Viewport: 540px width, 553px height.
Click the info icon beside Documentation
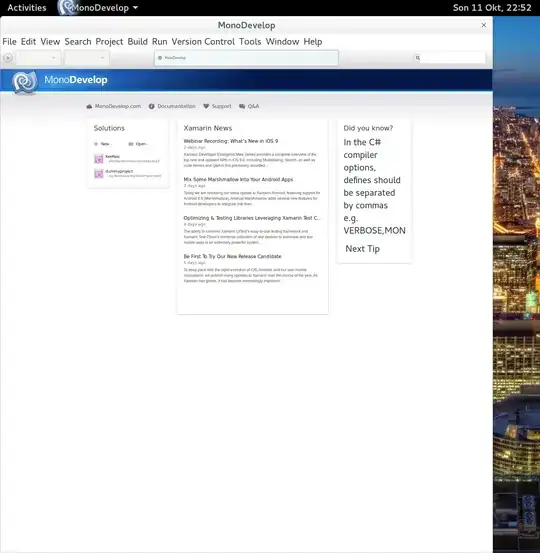(x=151, y=106)
